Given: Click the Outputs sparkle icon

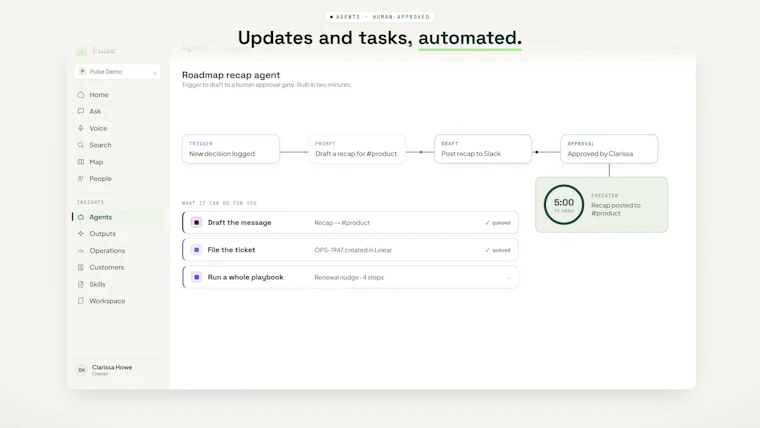Looking at the screenshot, I should tap(80, 234).
